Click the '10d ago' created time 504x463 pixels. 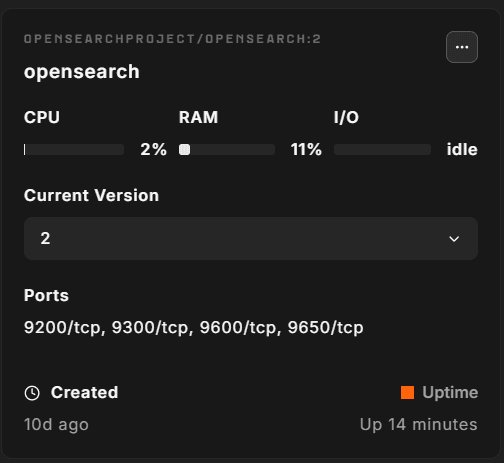pos(56,425)
